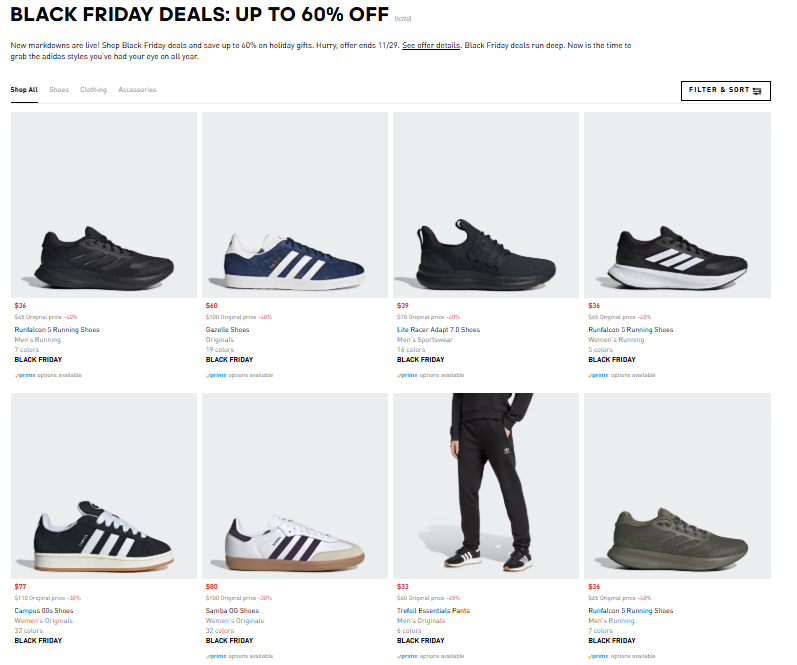Viewport: 797px width, 665px height.
Task: Open the olive green Runfalcon 5 shoe image
Action: pyautogui.click(x=677, y=486)
